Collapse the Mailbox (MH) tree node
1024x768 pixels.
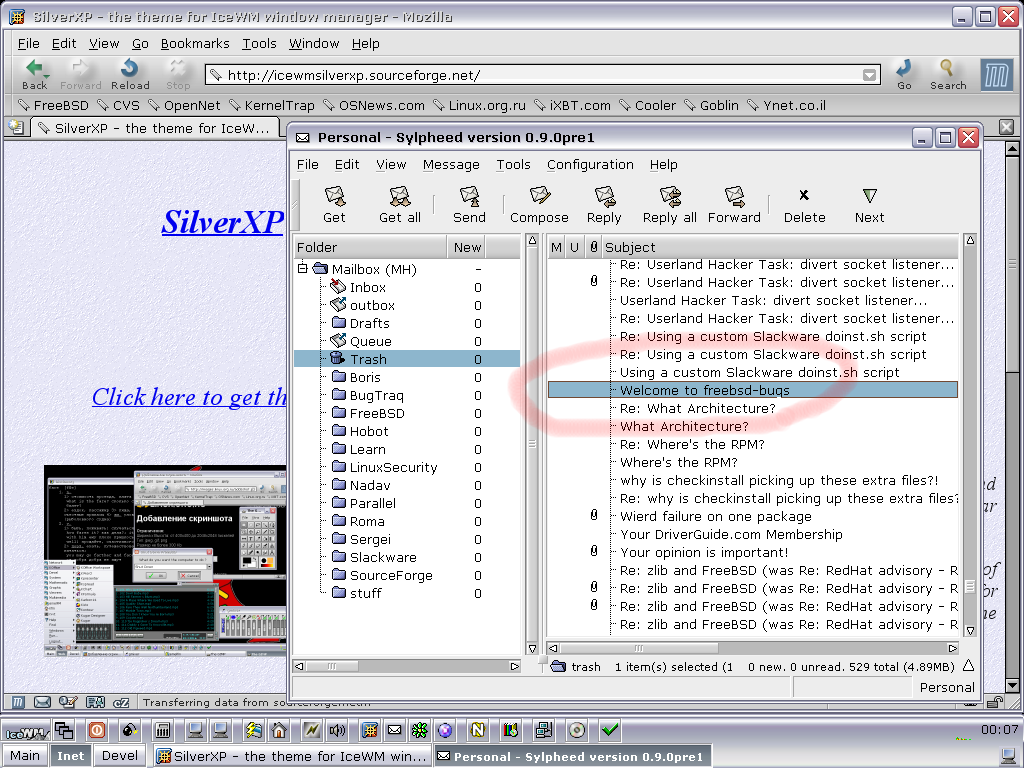coord(302,268)
